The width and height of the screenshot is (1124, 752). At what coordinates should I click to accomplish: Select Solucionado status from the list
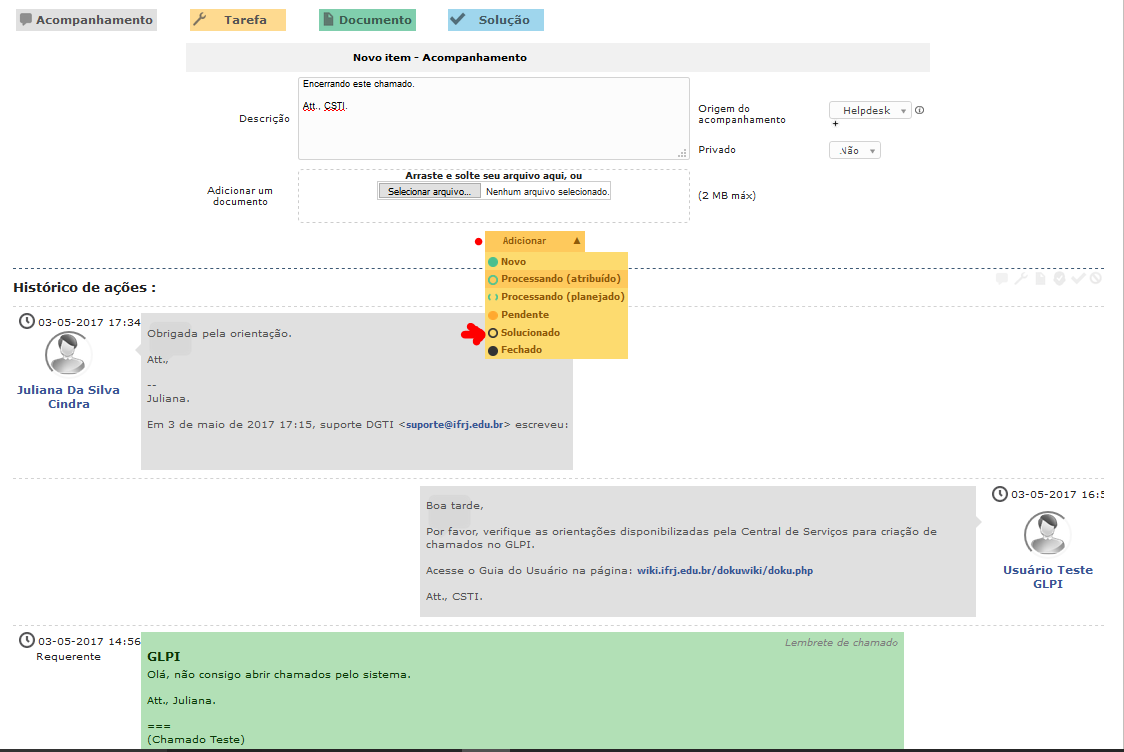(x=530, y=332)
